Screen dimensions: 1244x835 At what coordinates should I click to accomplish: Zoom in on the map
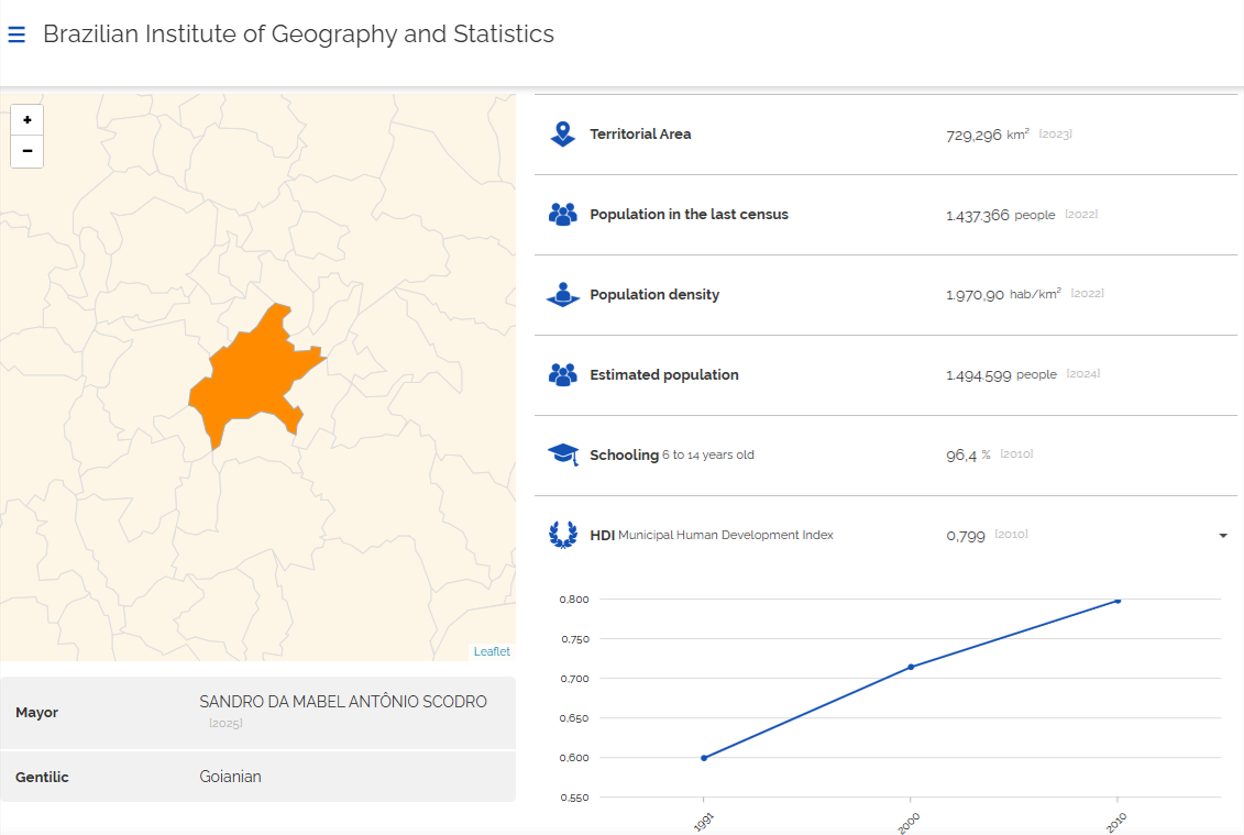coord(27,120)
